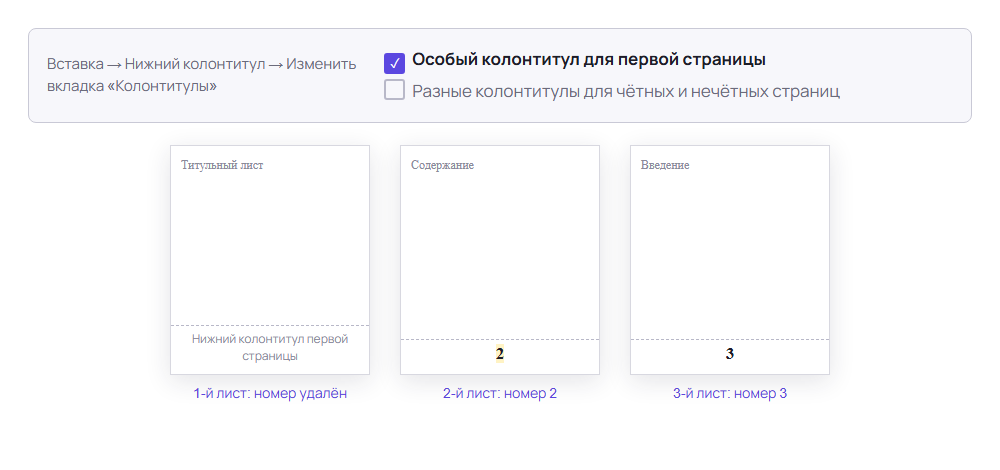Click caption «1-й лист: номер удалён»
Image resolution: width=1000 pixels, height=470 pixels.
pos(270,393)
